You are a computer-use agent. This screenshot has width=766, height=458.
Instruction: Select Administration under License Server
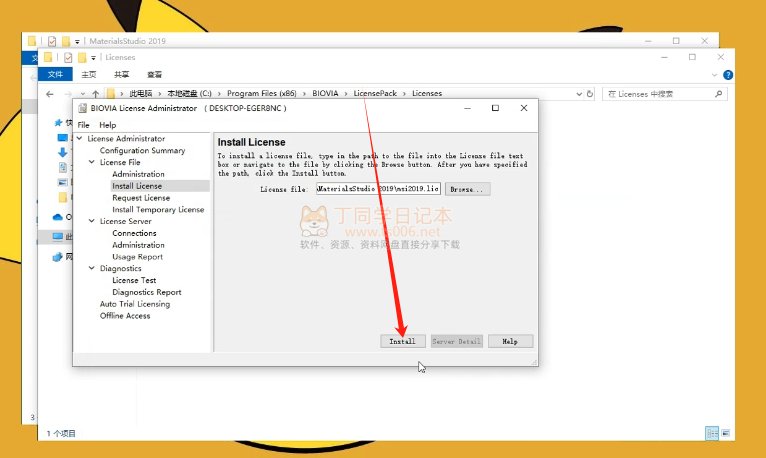click(138, 245)
